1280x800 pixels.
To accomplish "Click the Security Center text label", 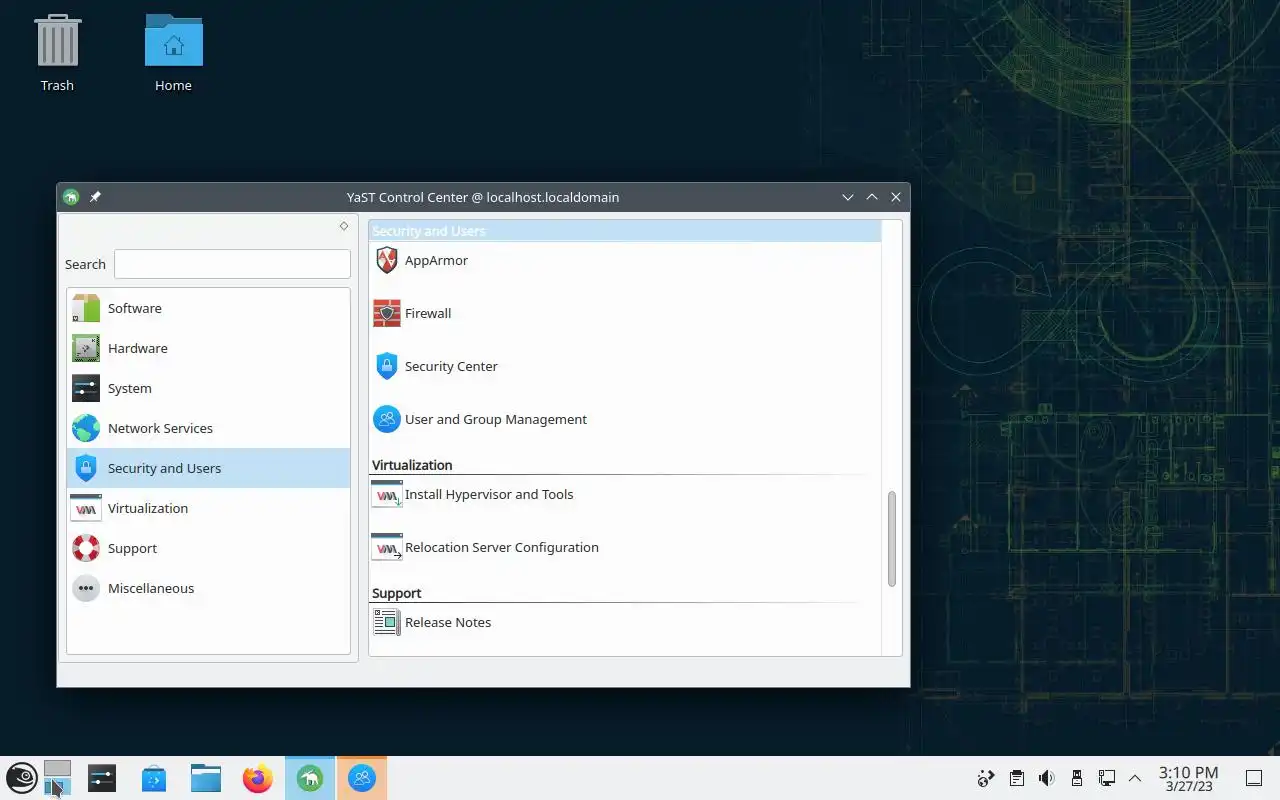I will tap(451, 366).
